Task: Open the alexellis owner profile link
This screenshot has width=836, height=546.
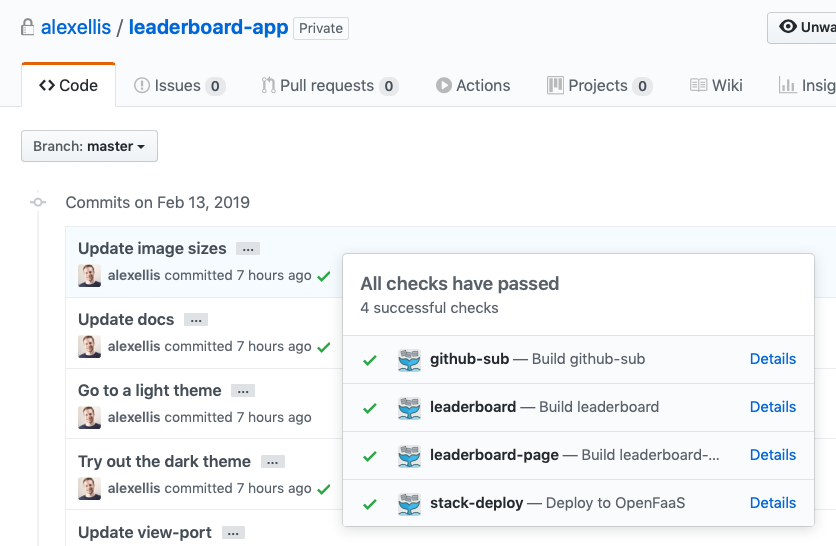Action: click(x=76, y=28)
